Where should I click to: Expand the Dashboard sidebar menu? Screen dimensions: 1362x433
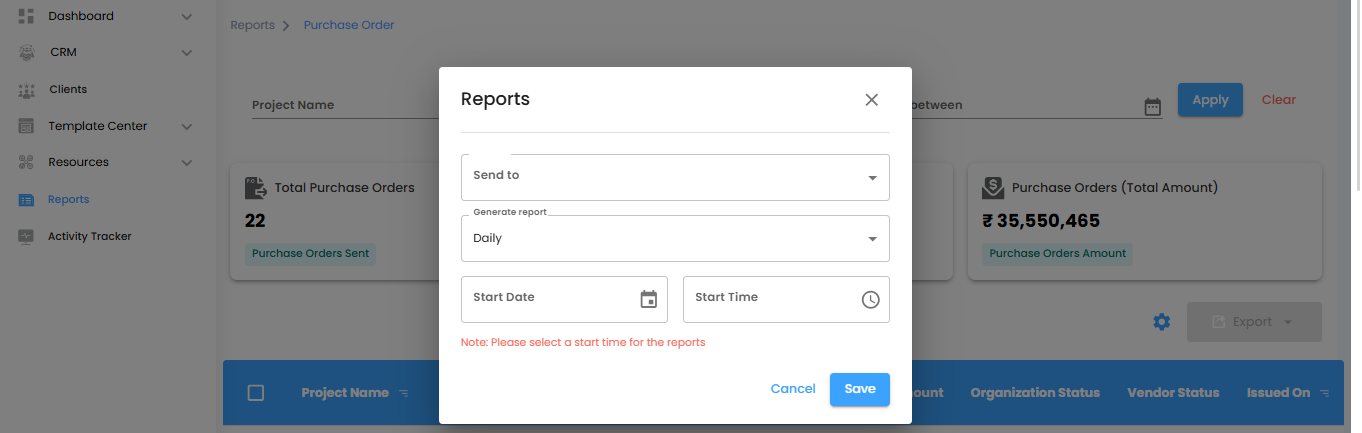tap(186, 16)
